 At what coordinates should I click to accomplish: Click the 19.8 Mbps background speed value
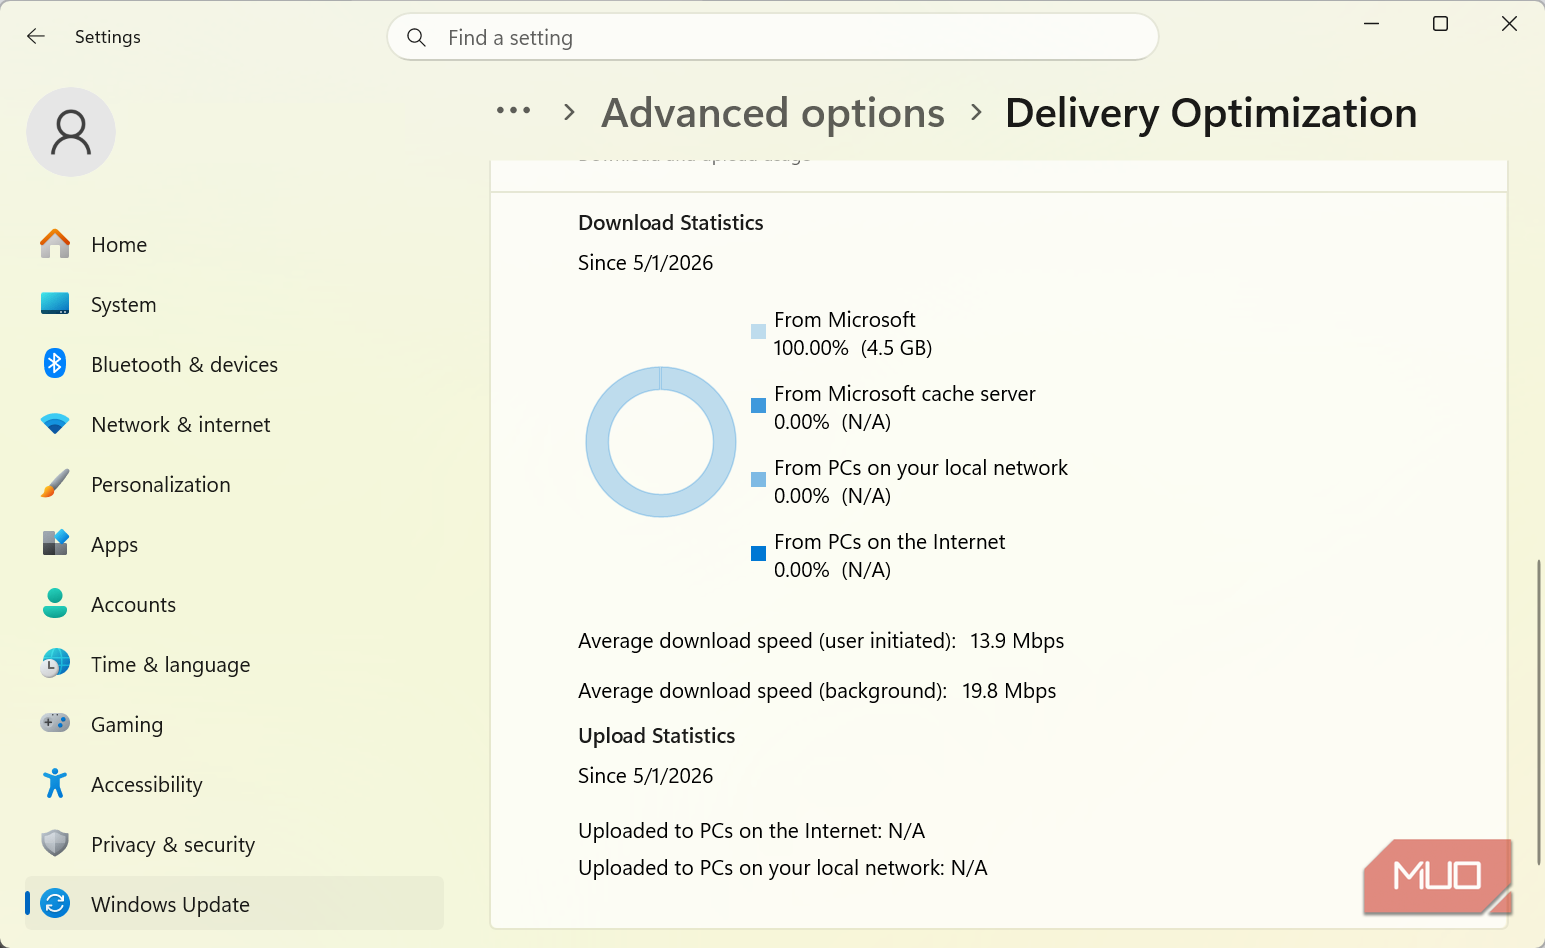point(1009,691)
